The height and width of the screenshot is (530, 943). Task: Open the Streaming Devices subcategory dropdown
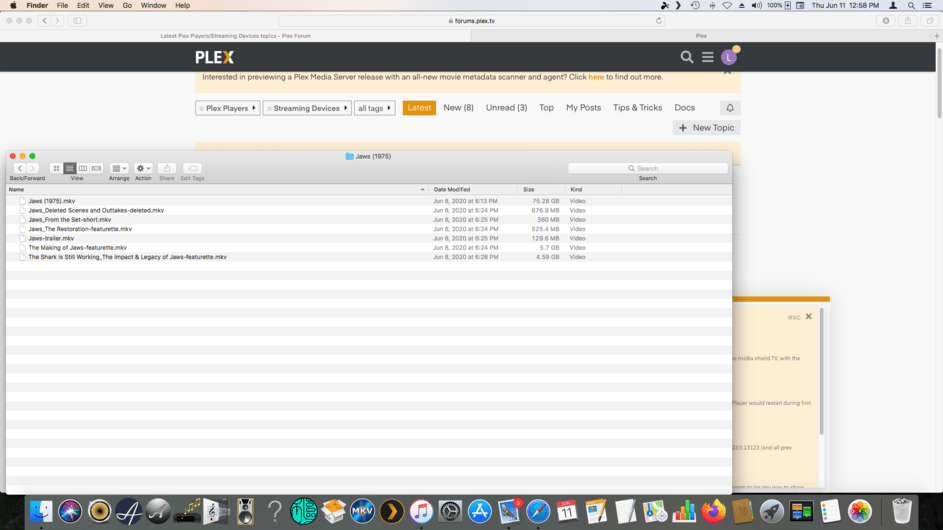pyautogui.click(x=307, y=108)
